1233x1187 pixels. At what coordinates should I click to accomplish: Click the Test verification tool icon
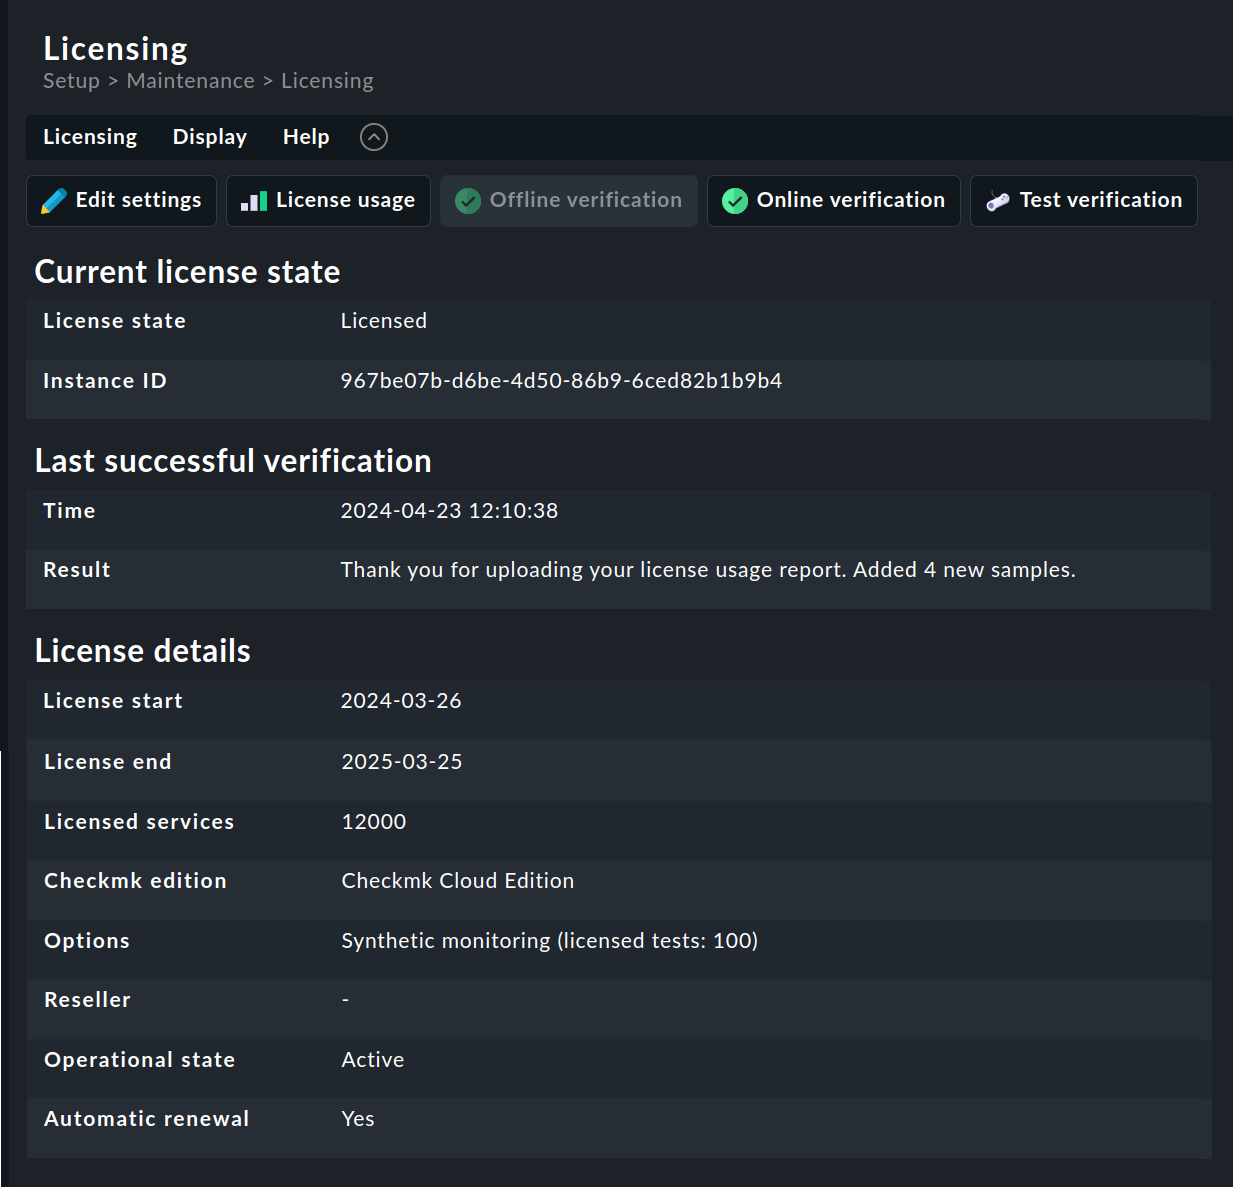pyautogui.click(x=998, y=201)
